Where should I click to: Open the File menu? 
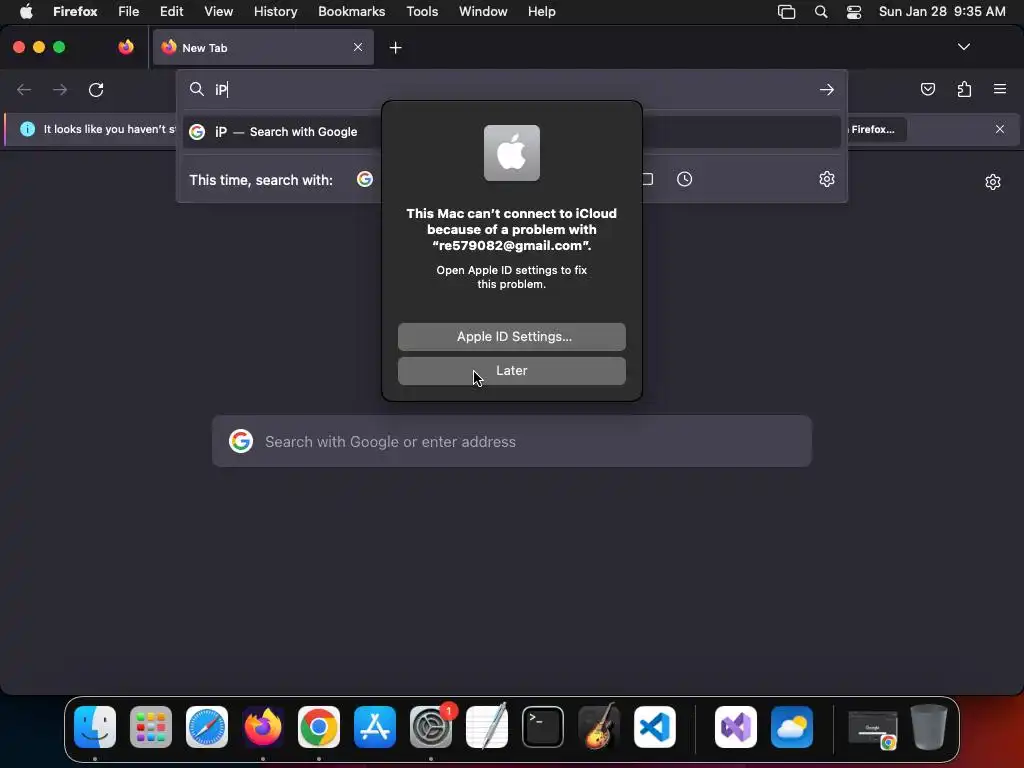[128, 12]
